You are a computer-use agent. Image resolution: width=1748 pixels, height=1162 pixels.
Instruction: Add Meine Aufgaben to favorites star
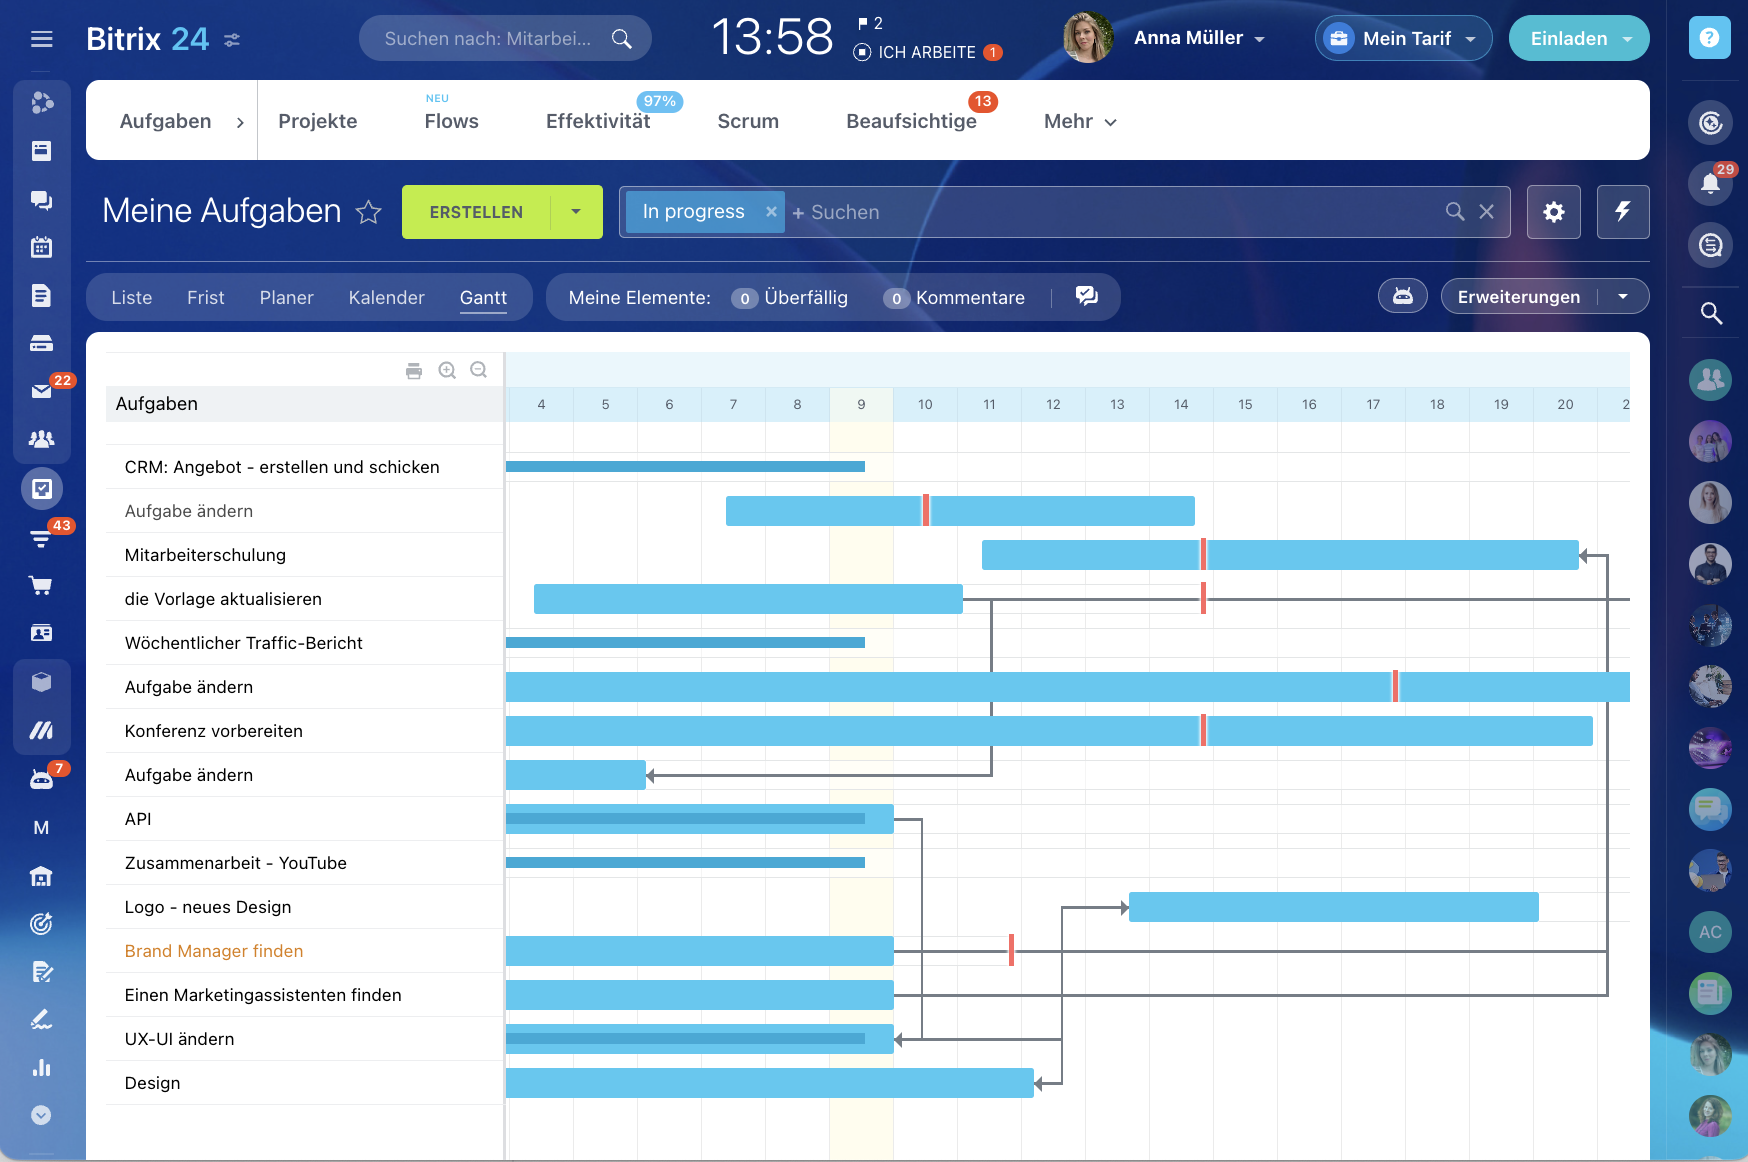click(369, 212)
